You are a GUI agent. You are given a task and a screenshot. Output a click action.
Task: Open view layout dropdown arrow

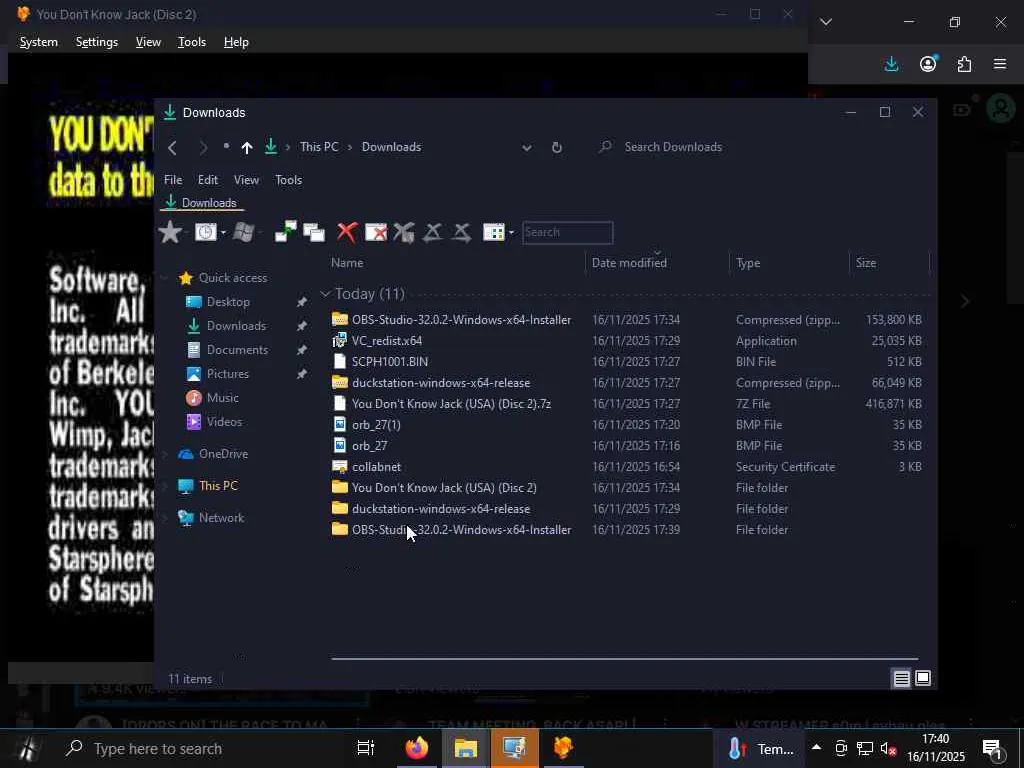511,232
